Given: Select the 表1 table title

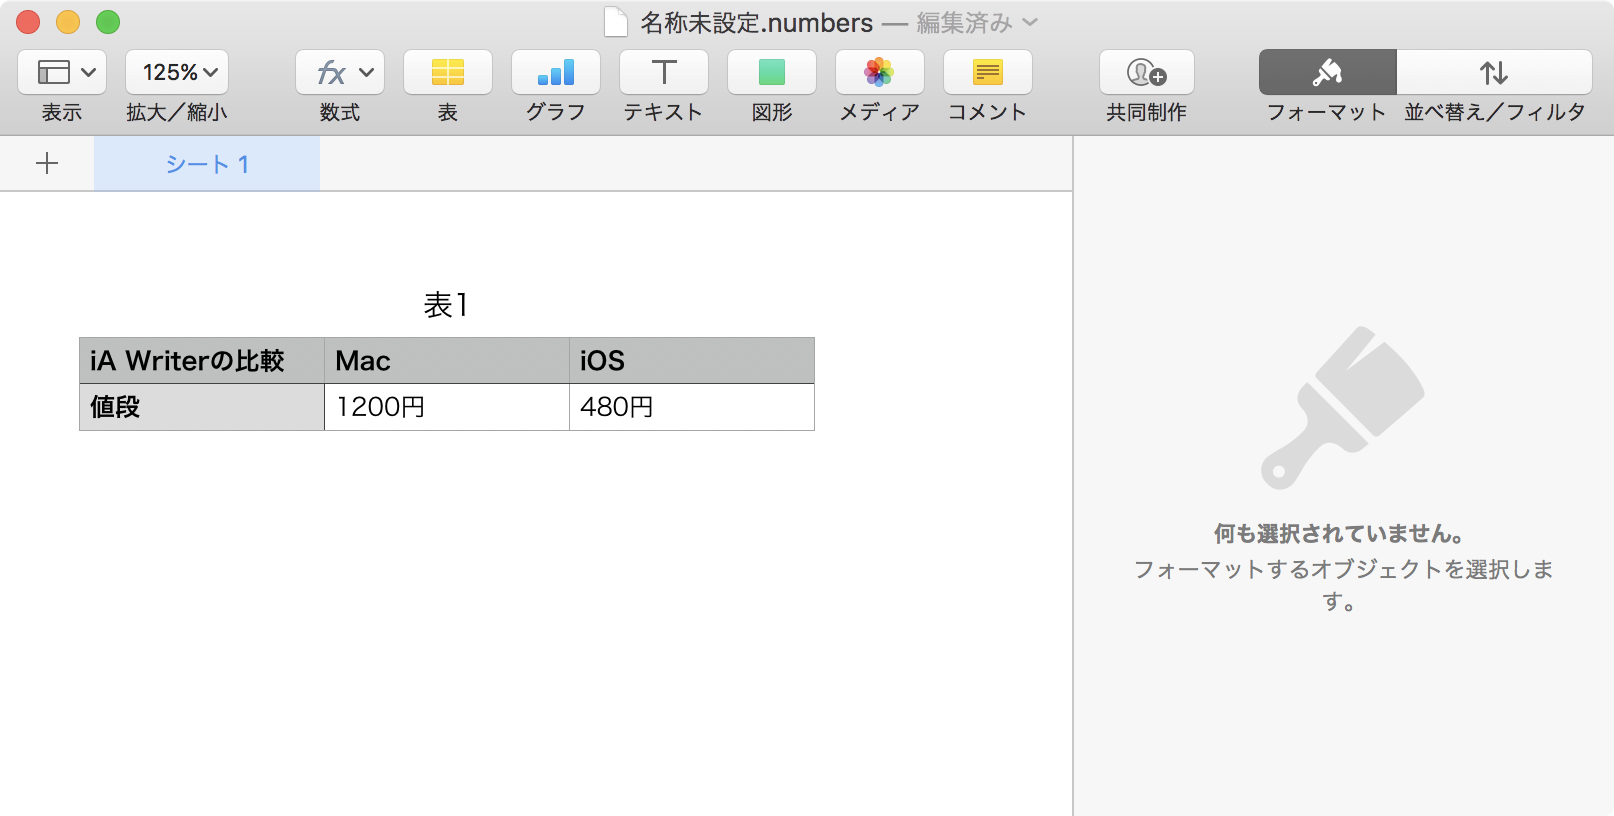Looking at the screenshot, I should click(x=446, y=305).
